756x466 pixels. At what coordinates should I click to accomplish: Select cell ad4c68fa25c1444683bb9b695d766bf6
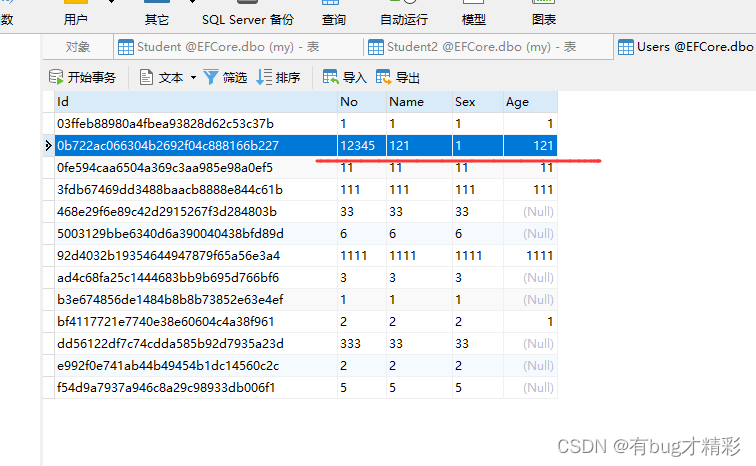[196, 278]
